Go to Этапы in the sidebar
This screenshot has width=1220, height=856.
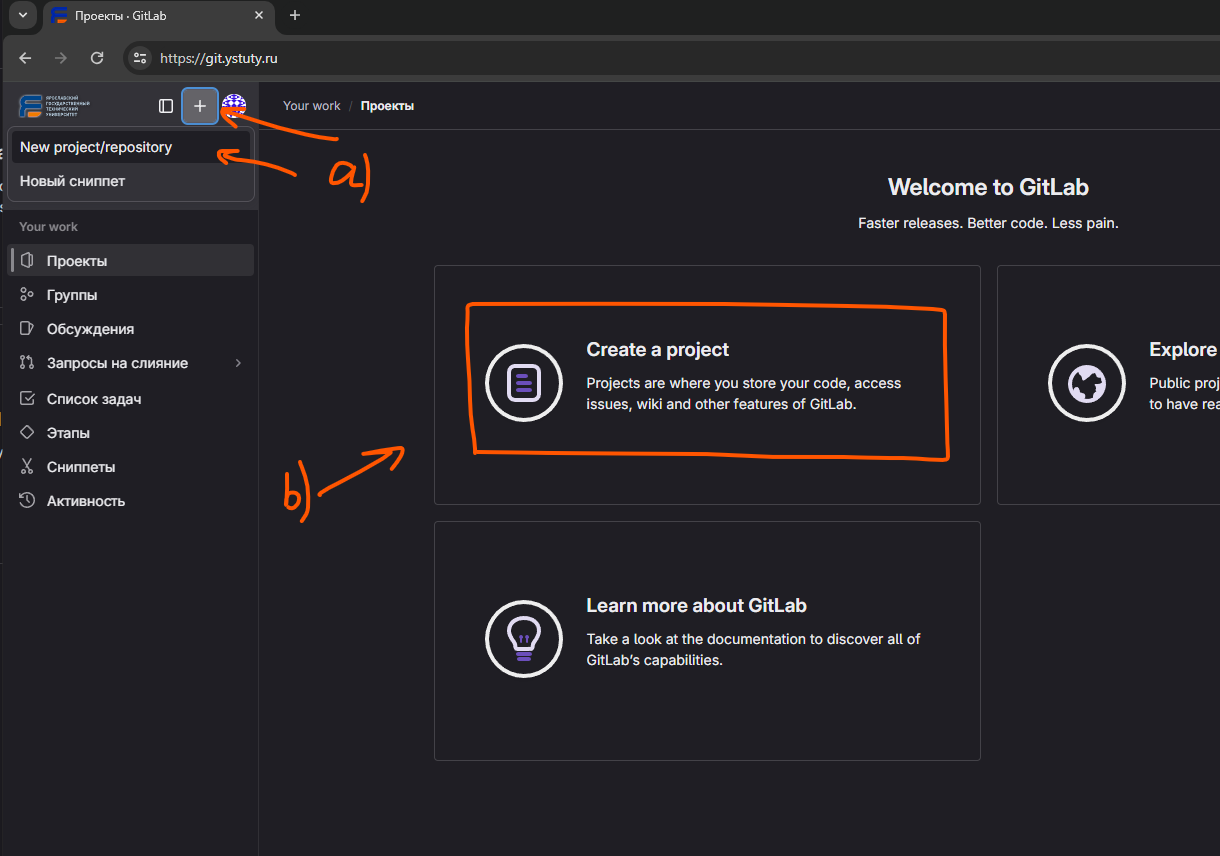(x=131, y=433)
